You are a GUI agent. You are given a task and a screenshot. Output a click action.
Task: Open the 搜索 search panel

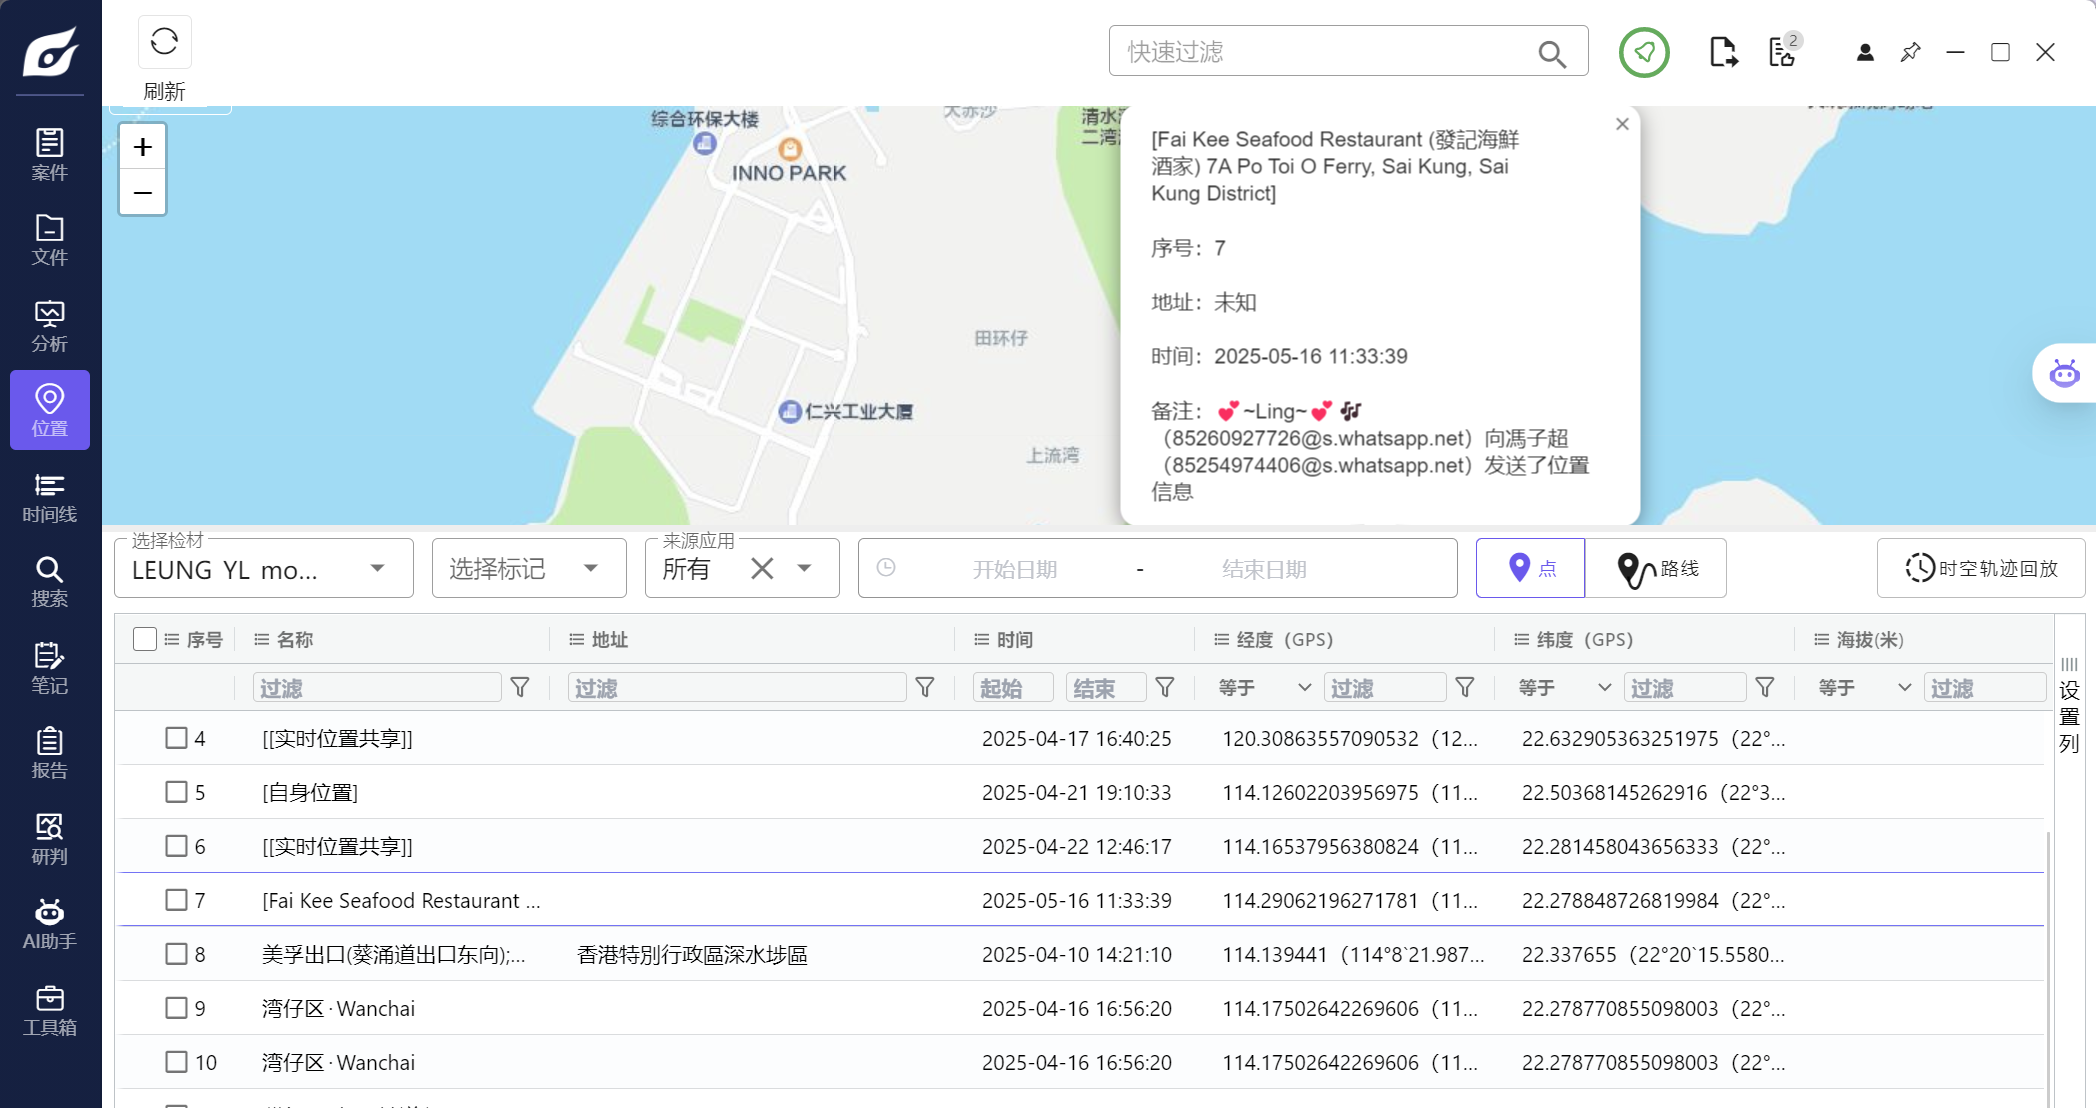point(49,582)
